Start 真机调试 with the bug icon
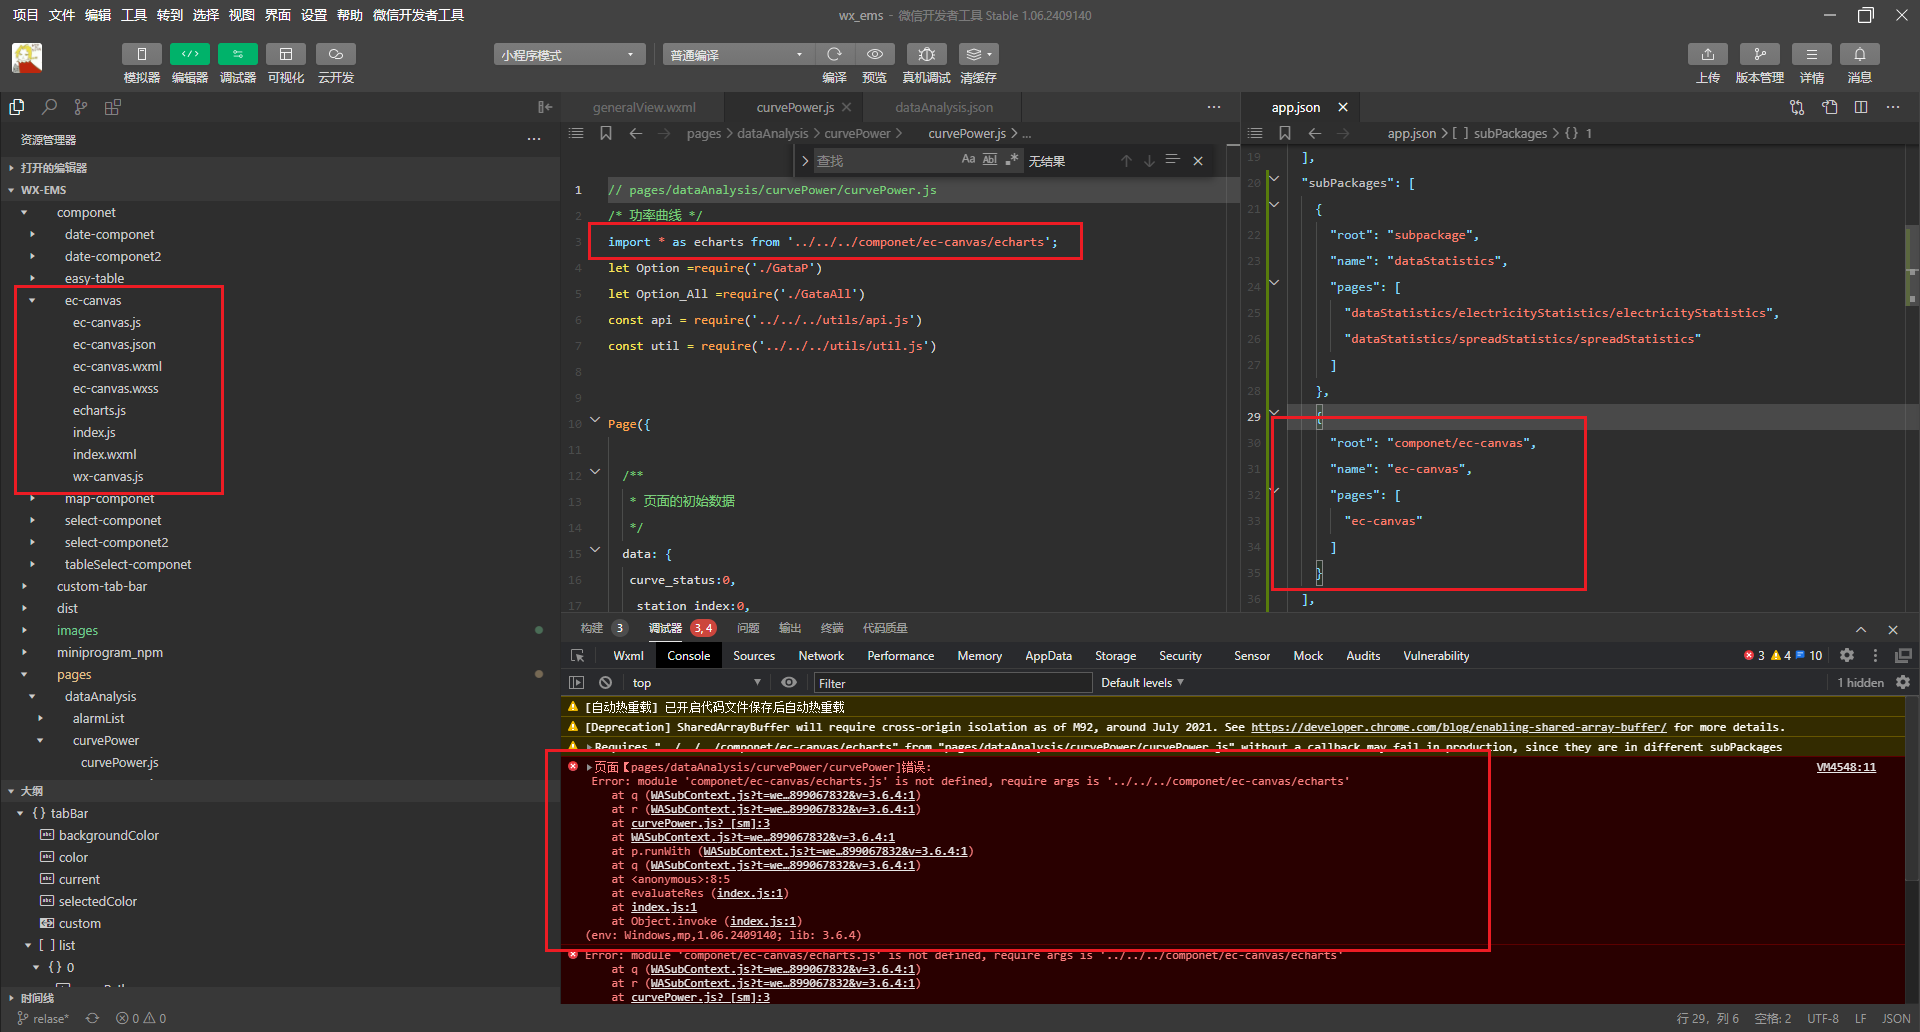Viewport: 1920px width, 1032px height. pyautogui.click(x=927, y=54)
